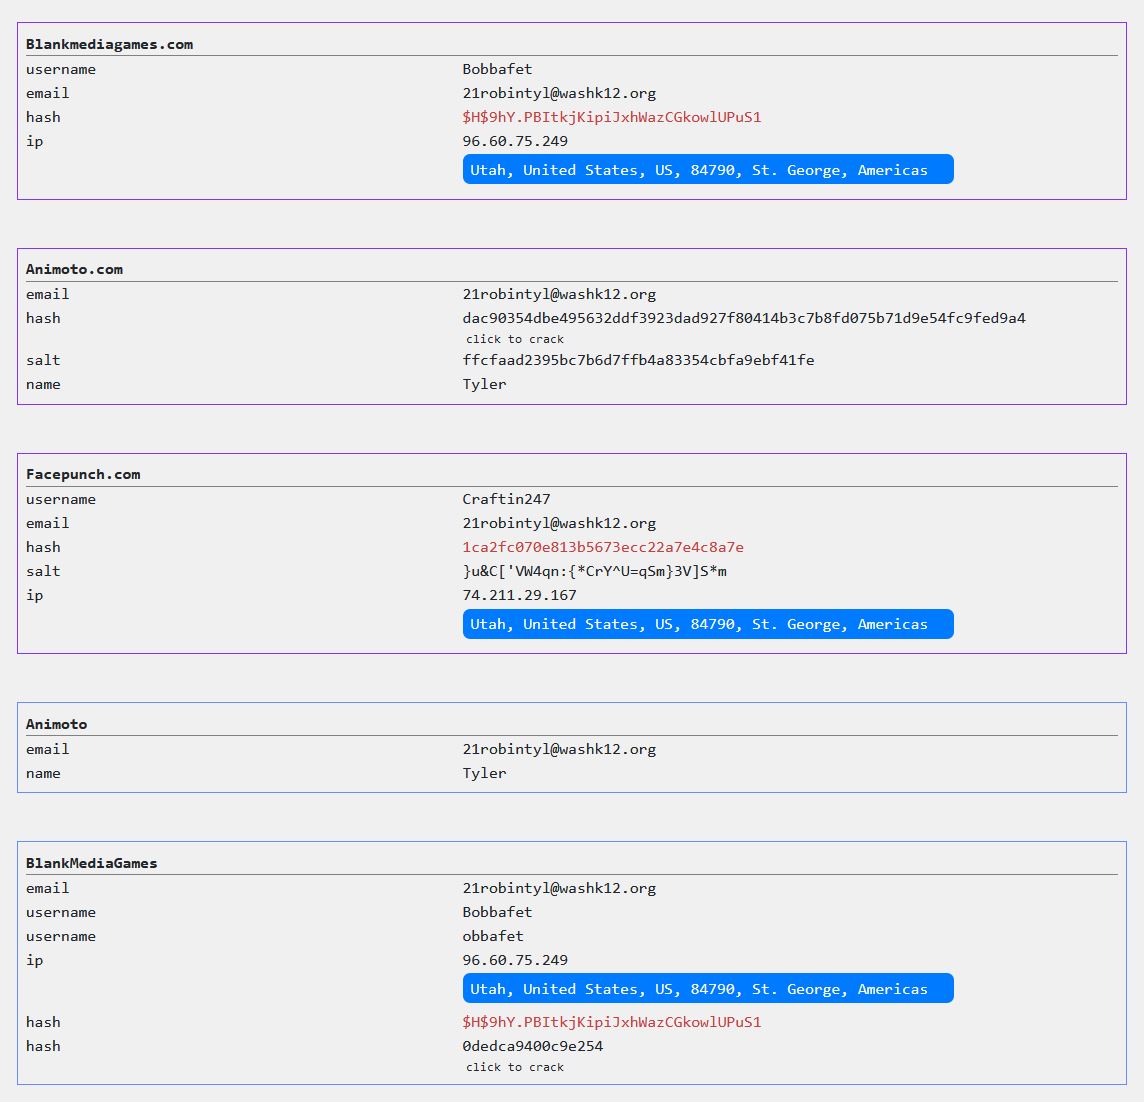This screenshot has height=1102, width=1144.
Task: Click the Facepunch.com section heading
Action: coord(83,474)
